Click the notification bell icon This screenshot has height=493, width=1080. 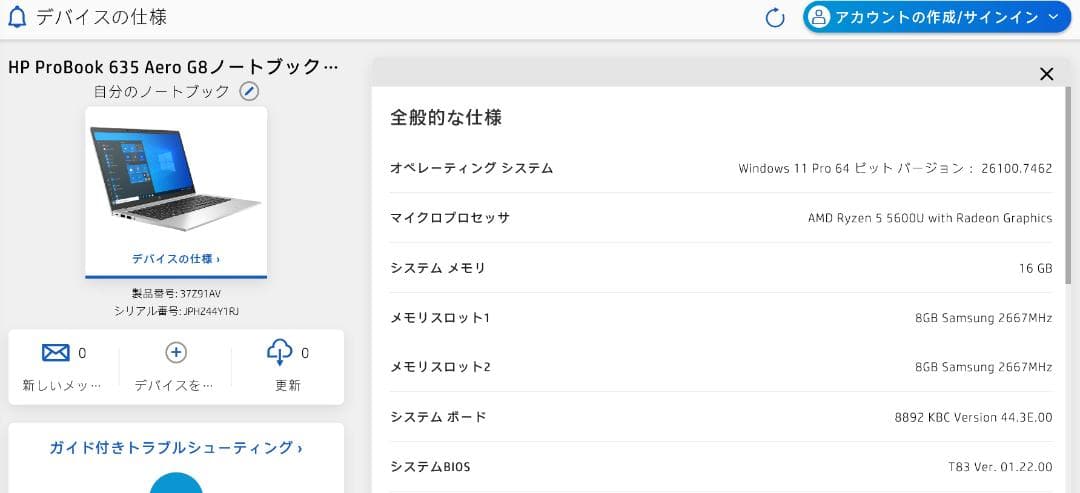click(17, 17)
